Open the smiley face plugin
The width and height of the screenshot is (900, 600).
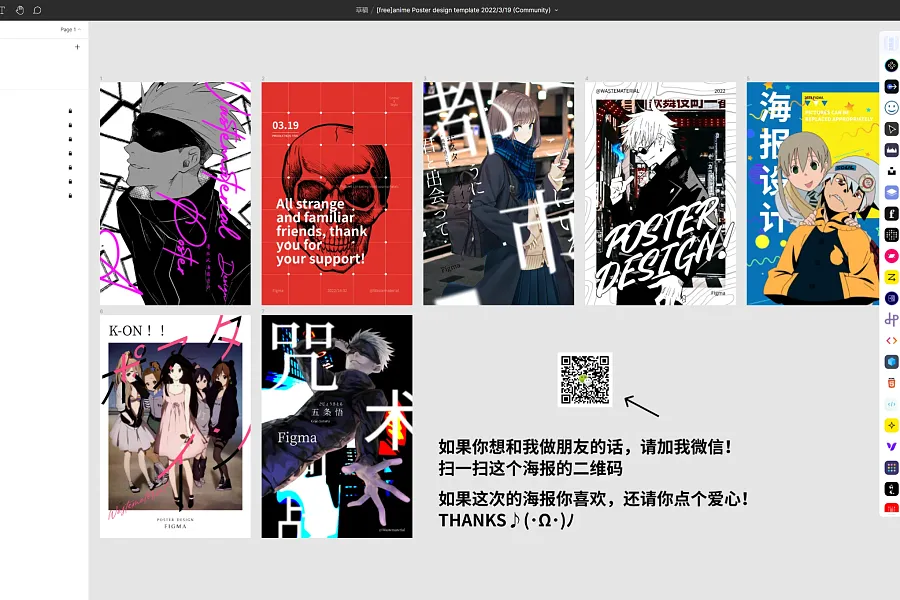(891, 108)
